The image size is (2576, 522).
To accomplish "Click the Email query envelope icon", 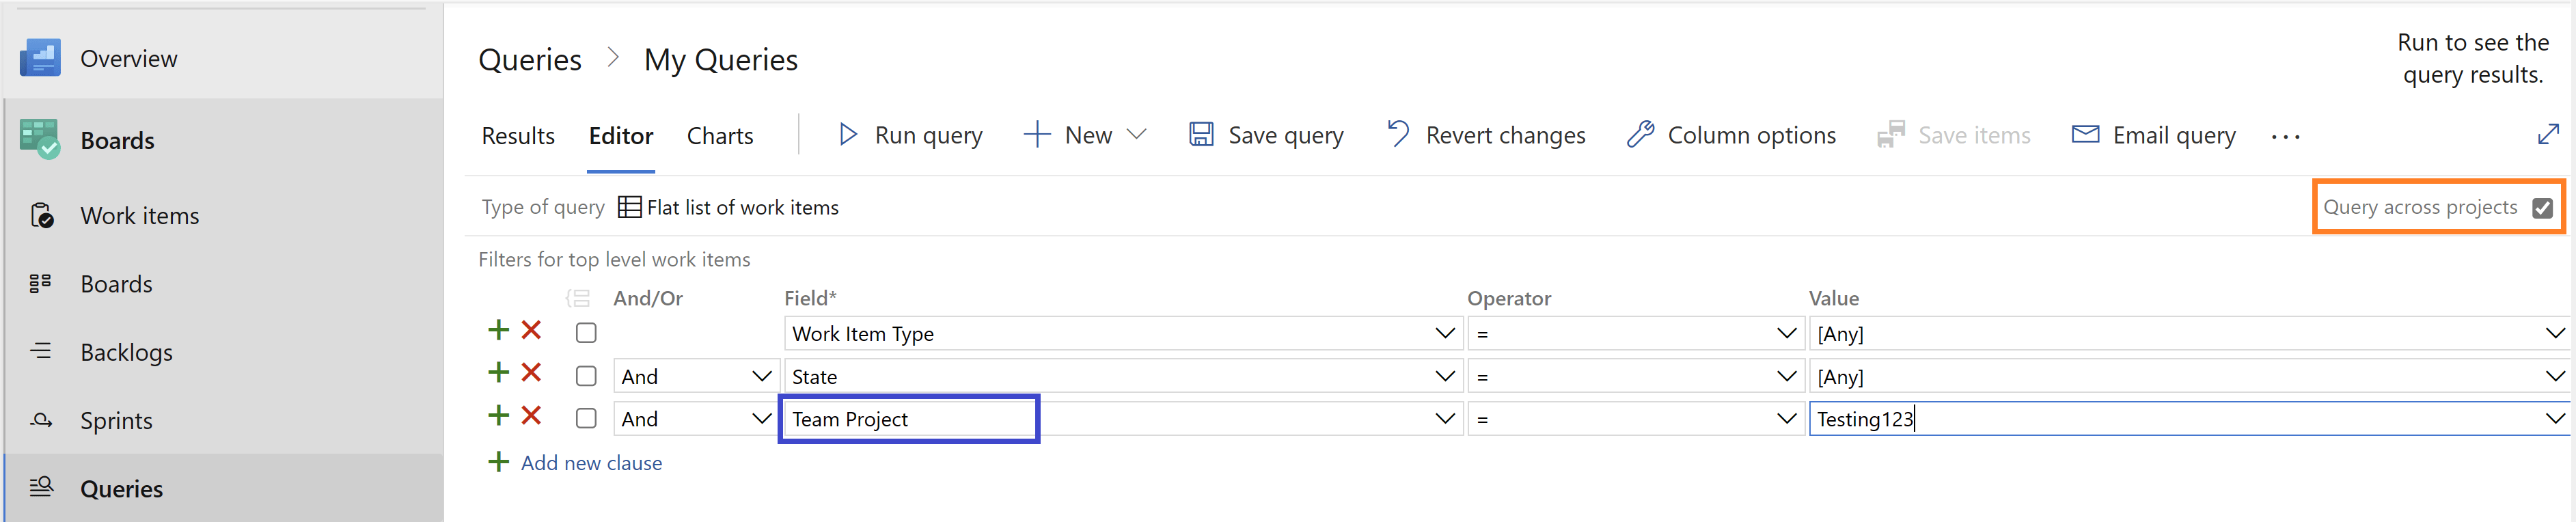I will click(2085, 134).
